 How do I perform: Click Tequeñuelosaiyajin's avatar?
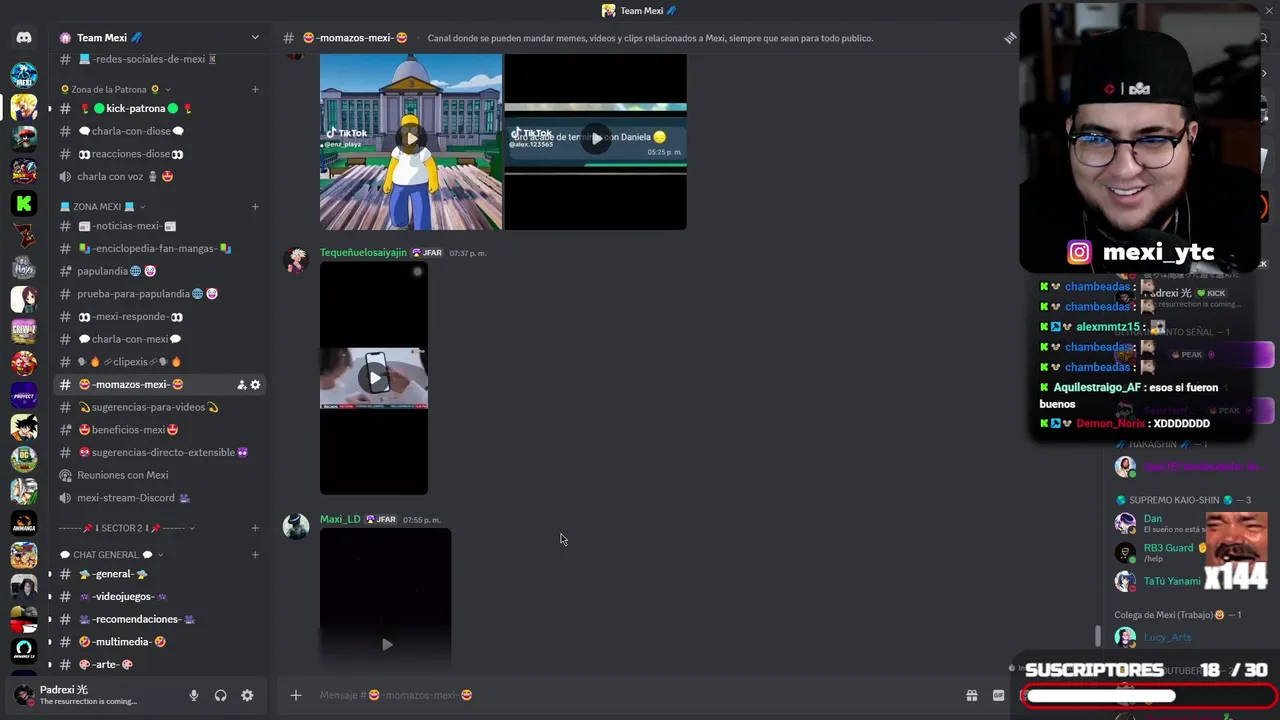click(x=296, y=261)
